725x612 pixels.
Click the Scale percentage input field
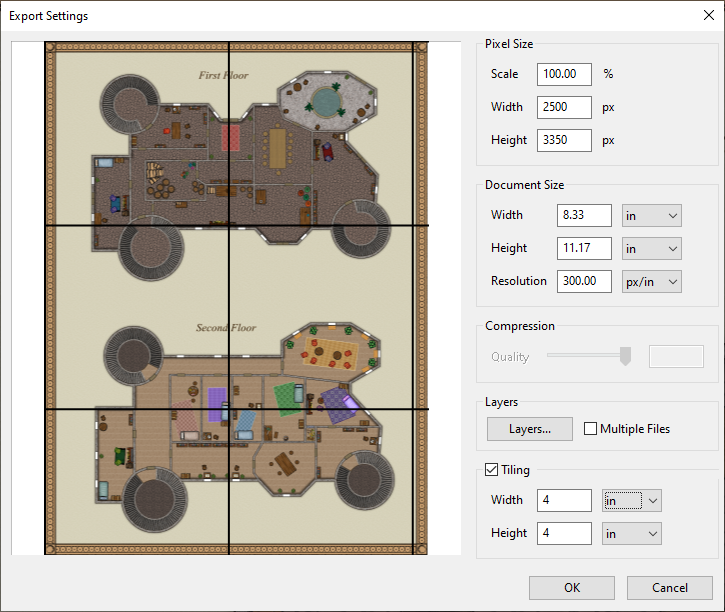pyautogui.click(x=564, y=74)
